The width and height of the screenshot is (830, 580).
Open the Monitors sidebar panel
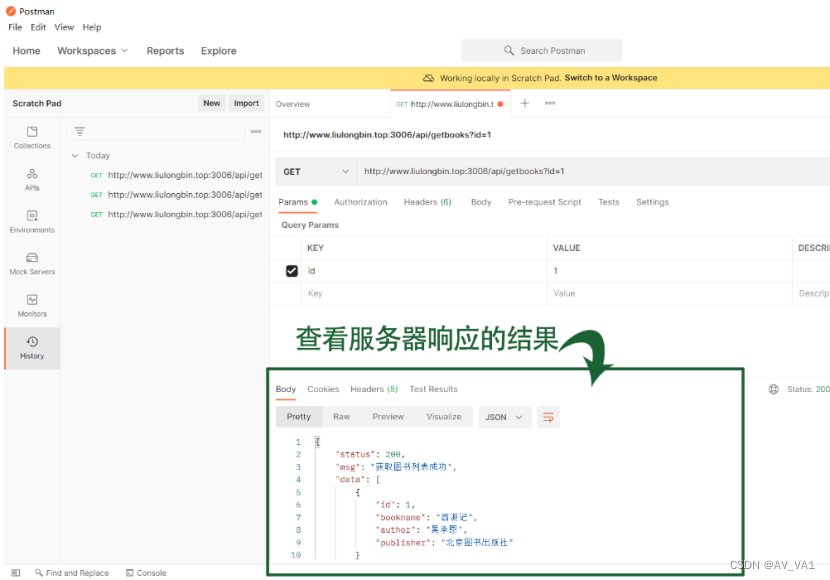coord(32,306)
